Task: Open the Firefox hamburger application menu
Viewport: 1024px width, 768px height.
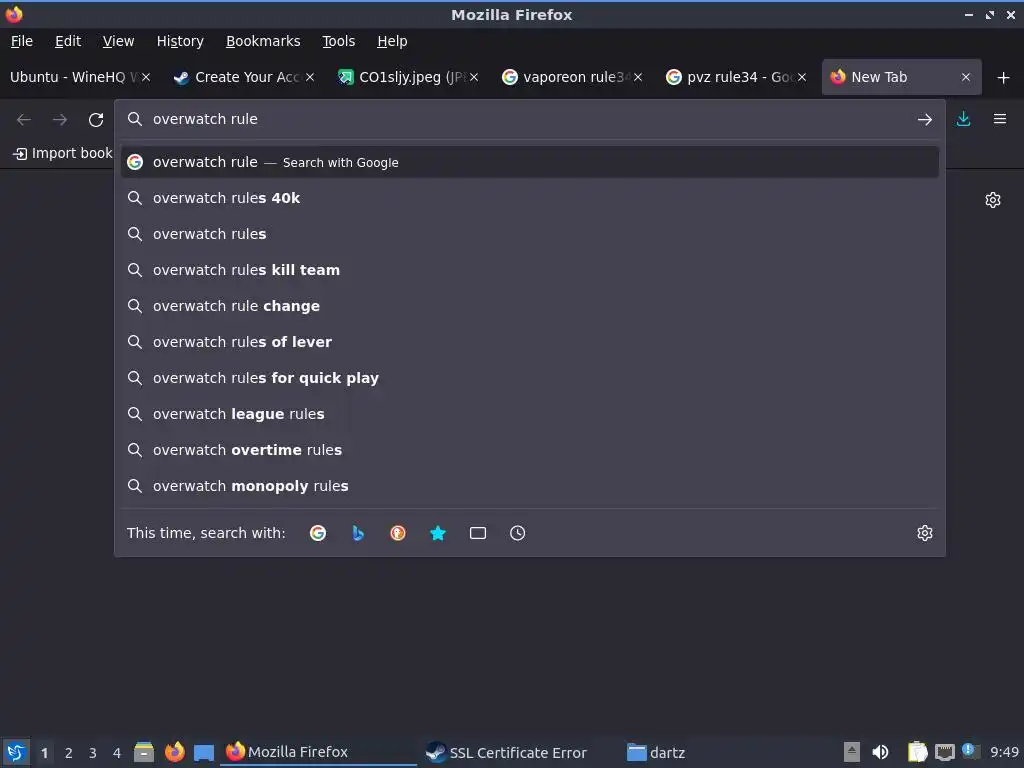Action: [1000, 119]
